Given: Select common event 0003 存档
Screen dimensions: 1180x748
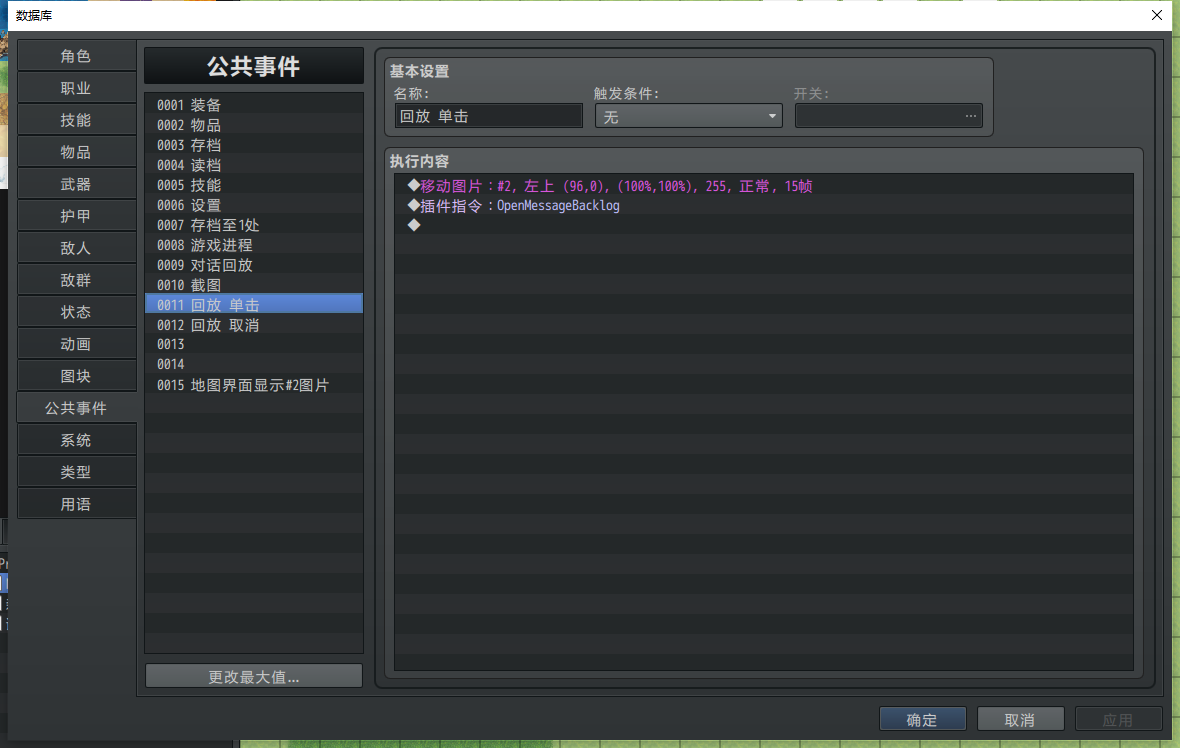Looking at the screenshot, I should 254,144.
